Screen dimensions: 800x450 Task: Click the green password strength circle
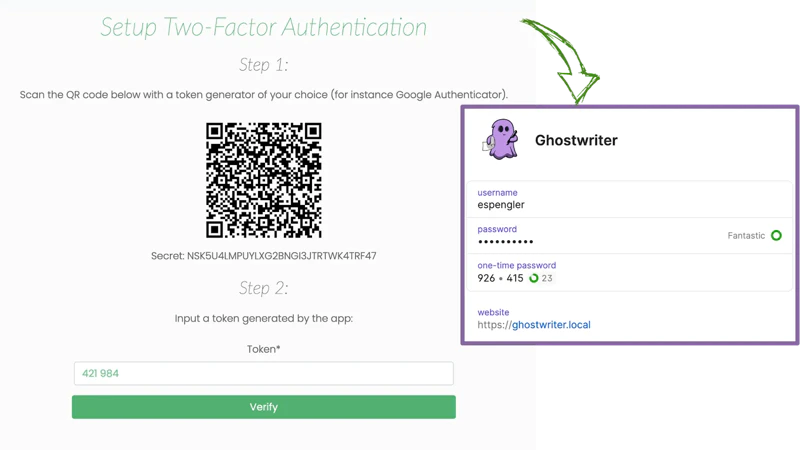pos(776,235)
